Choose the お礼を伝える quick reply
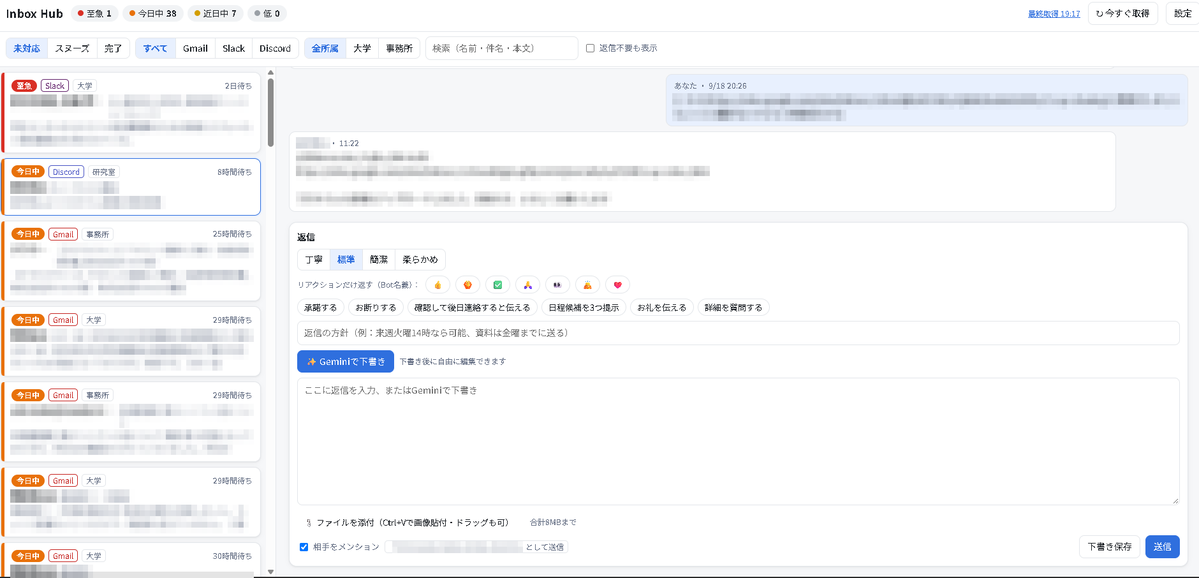This screenshot has width=1199, height=578. 661,307
